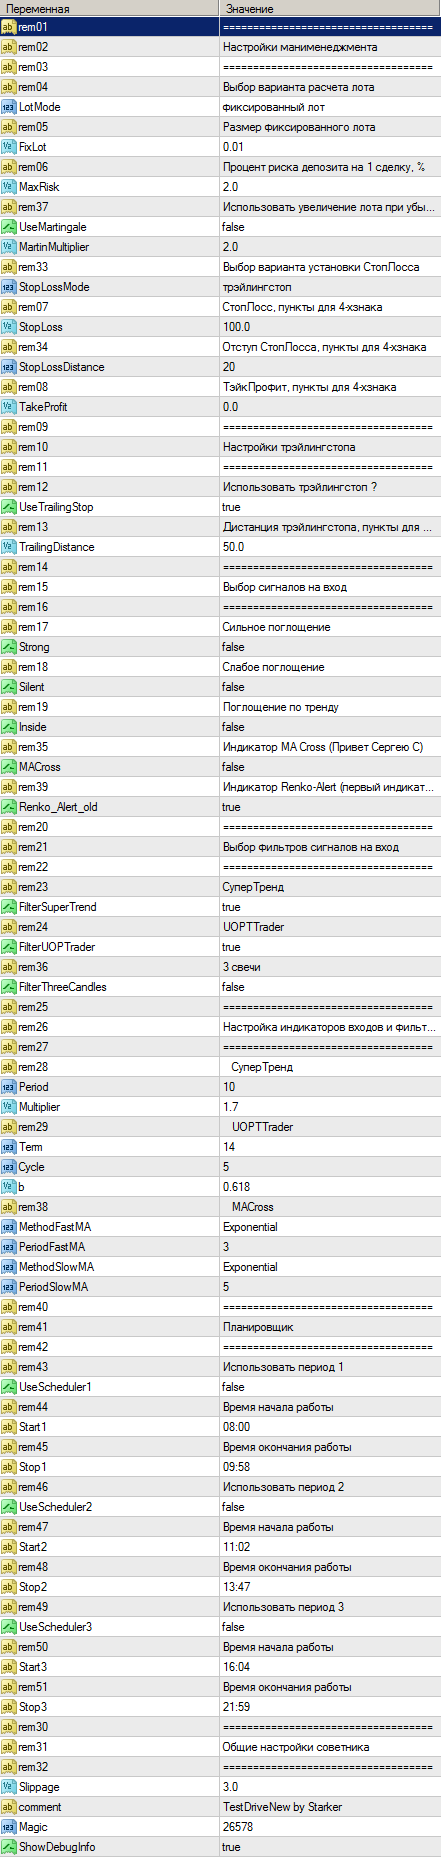Select the 'Настройки манименеджмента' description
The width and height of the screenshot is (441, 1868).
[x=300, y=47]
